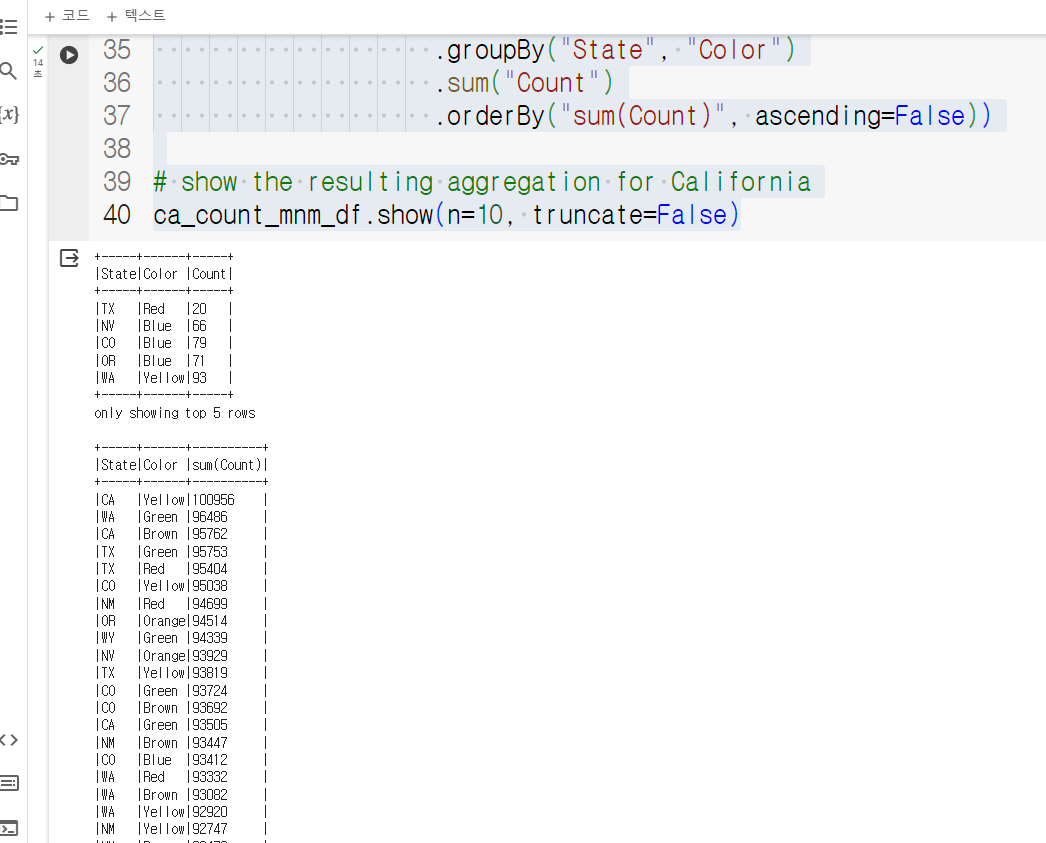This screenshot has width=1046, height=843.
Task: Click first table row WA Yellow 93
Action: [x=164, y=378]
